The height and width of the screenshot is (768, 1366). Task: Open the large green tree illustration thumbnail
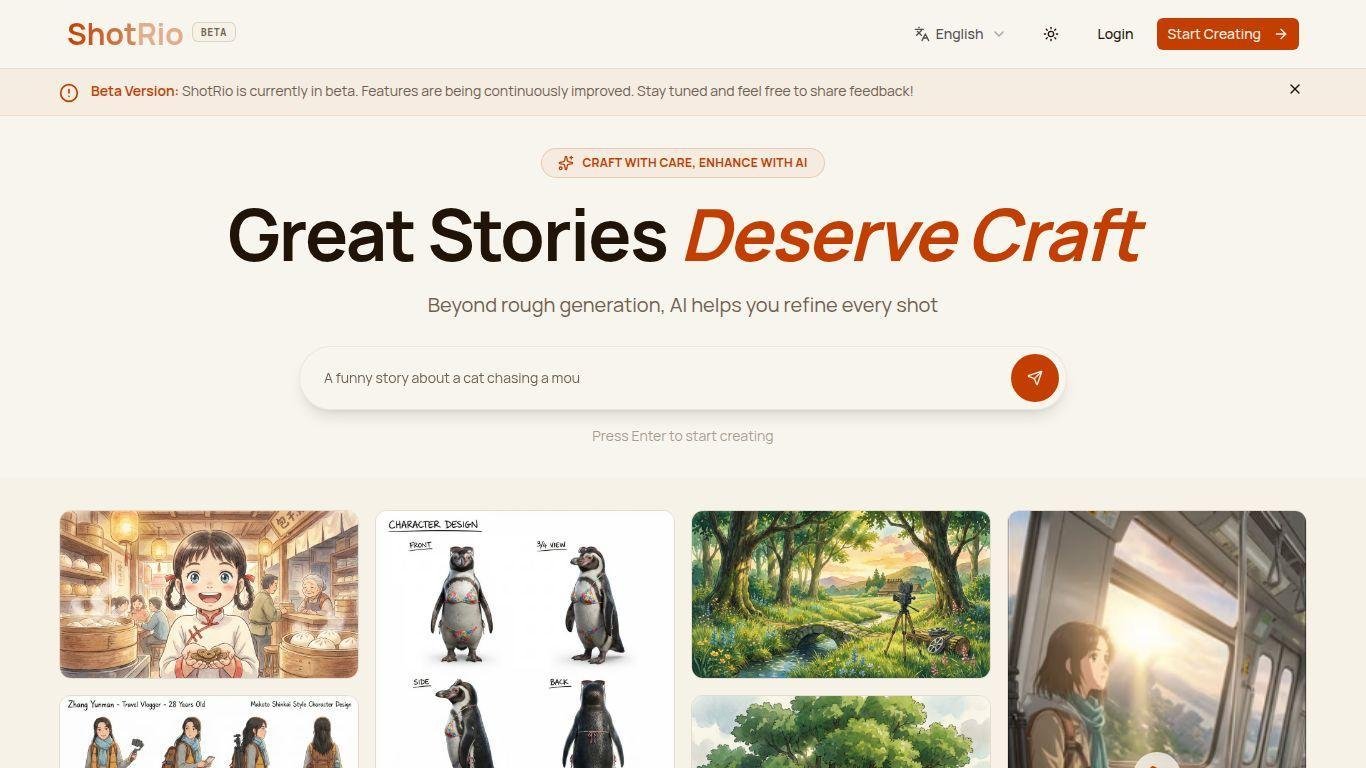(841, 732)
